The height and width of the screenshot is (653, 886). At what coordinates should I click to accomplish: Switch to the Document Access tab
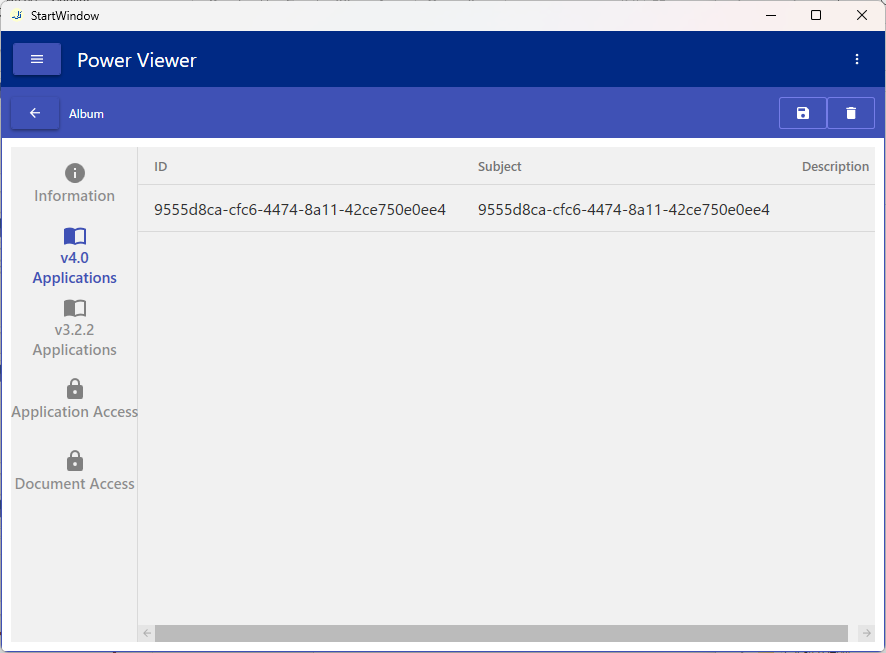click(75, 484)
